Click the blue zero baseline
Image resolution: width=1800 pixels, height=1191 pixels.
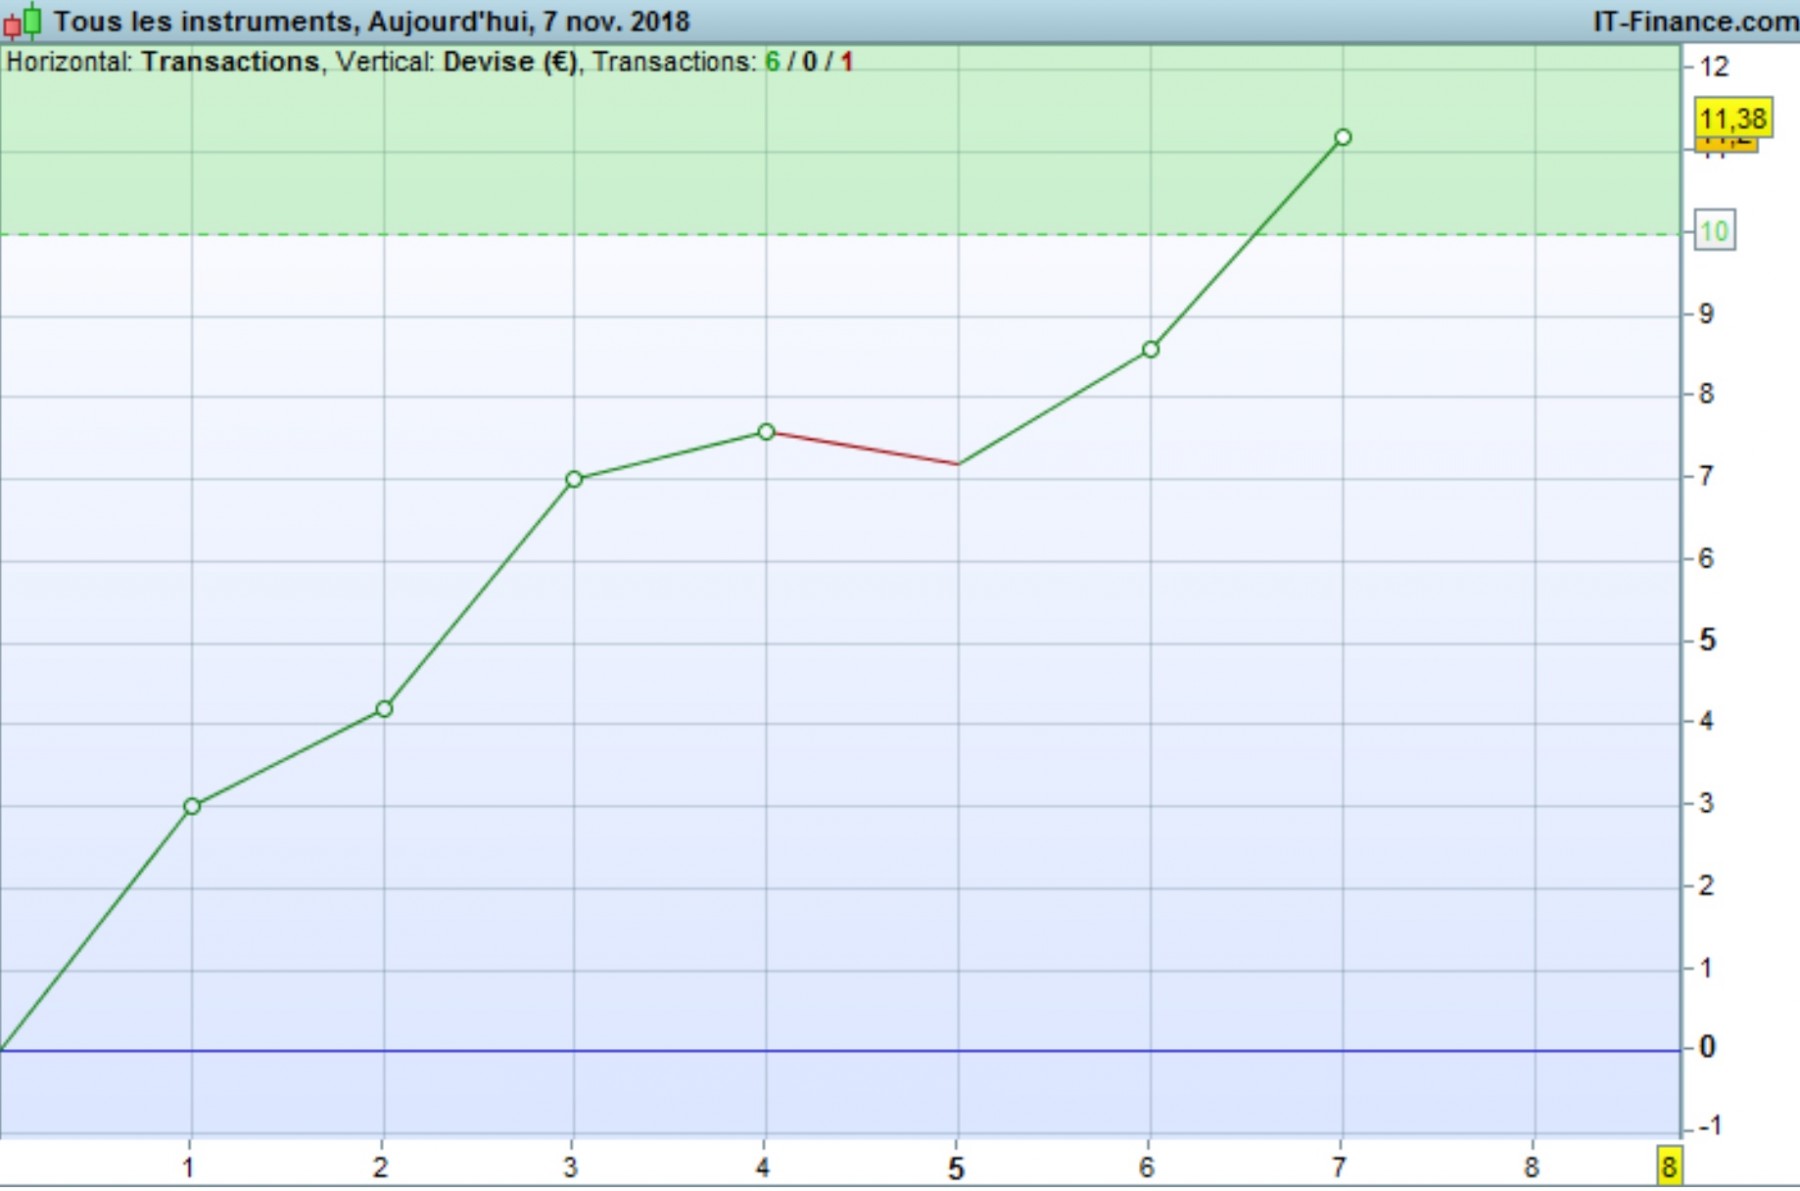tap(840, 1050)
